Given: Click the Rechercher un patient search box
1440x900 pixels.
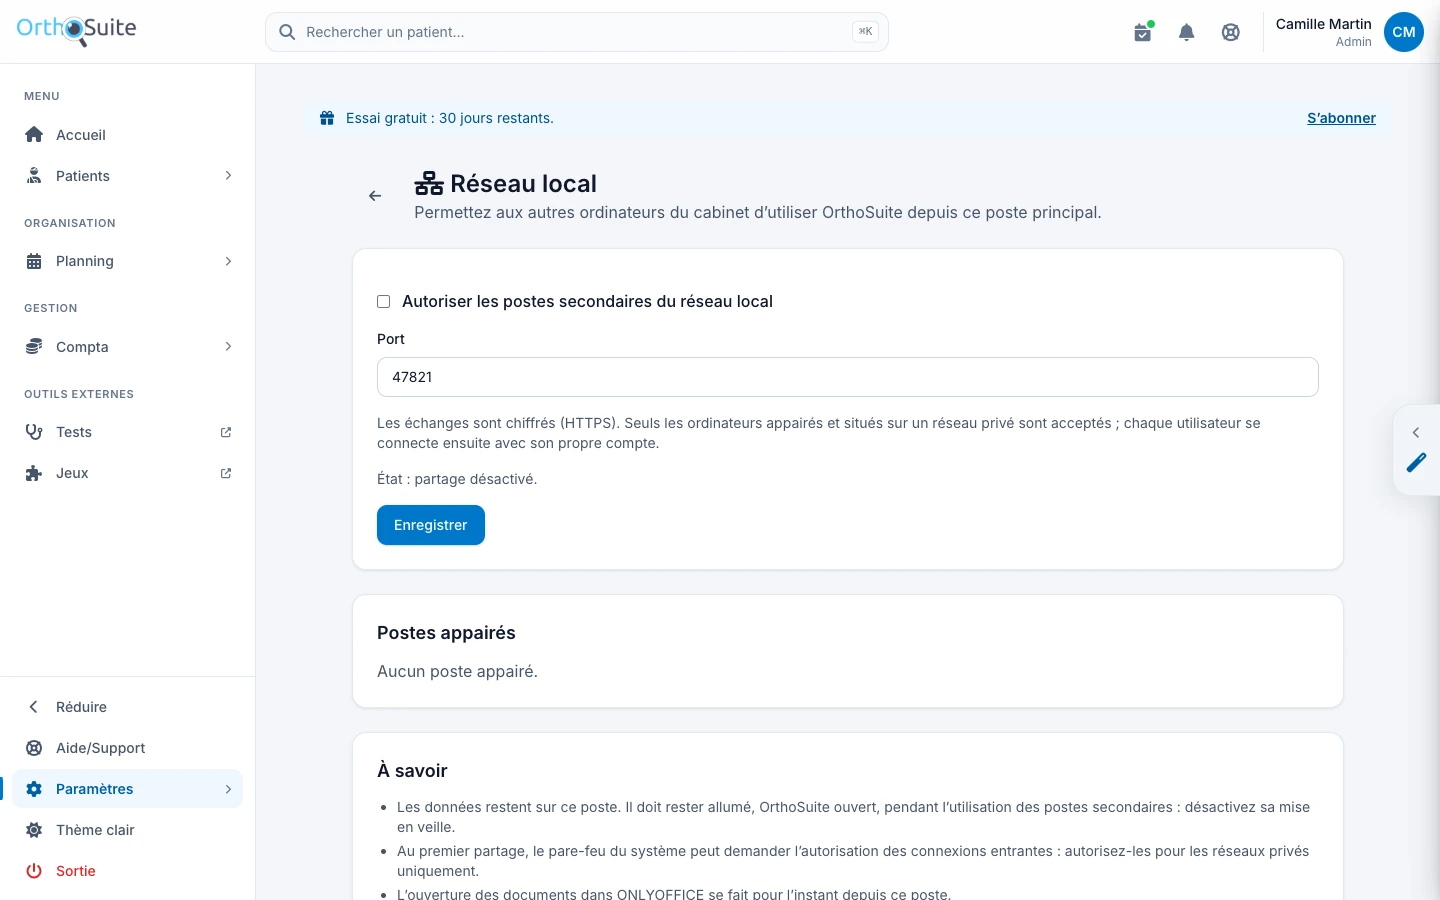Looking at the screenshot, I should (577, 32).
